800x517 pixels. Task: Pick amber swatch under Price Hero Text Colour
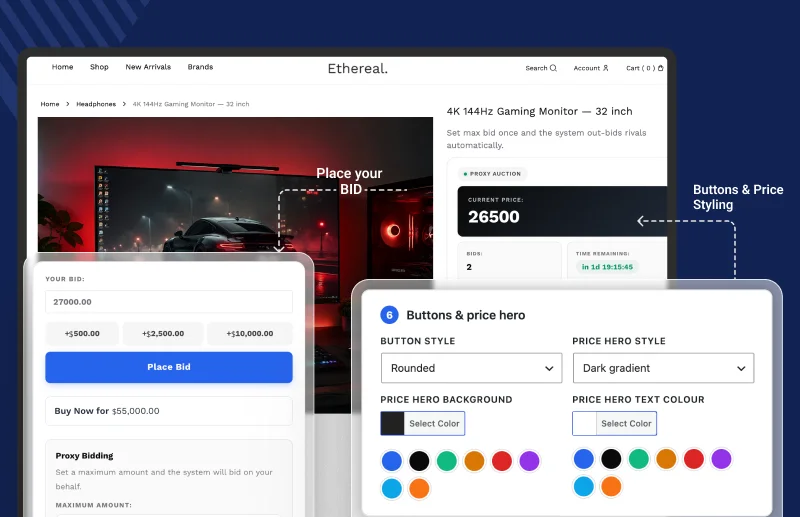666,459
